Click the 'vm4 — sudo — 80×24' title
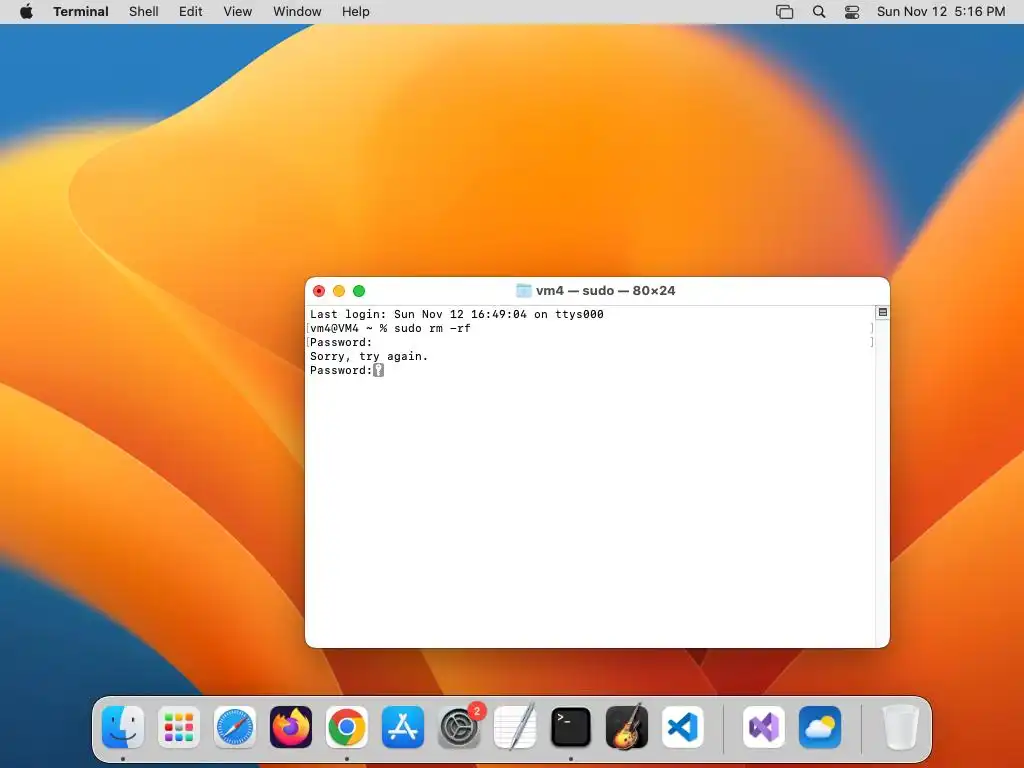The height and width of the screenshot is (768, 1024). click(x=605, y=291)
